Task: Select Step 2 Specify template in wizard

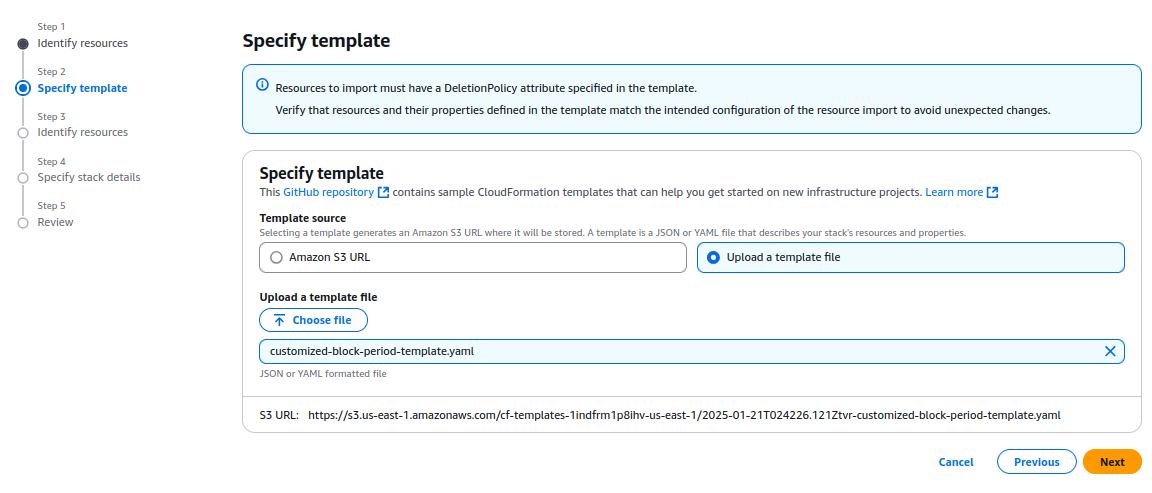Action: (x=82, y=88)
